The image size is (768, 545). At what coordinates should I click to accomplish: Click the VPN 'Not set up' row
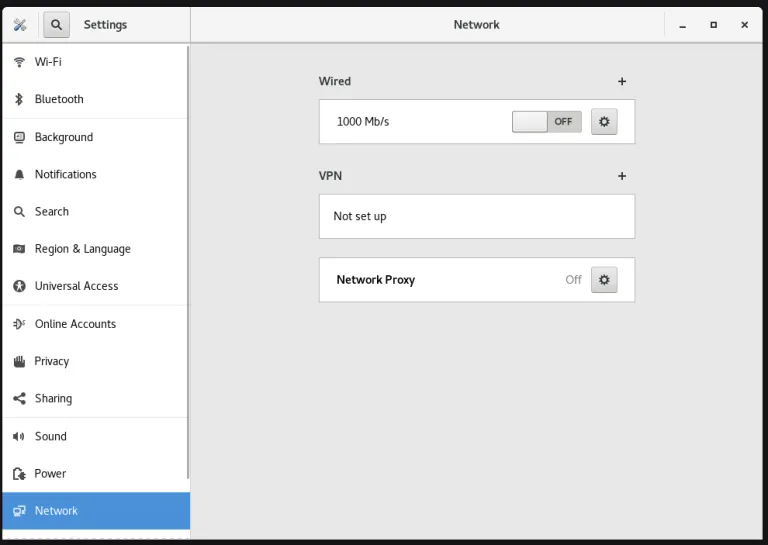point(477,216)
